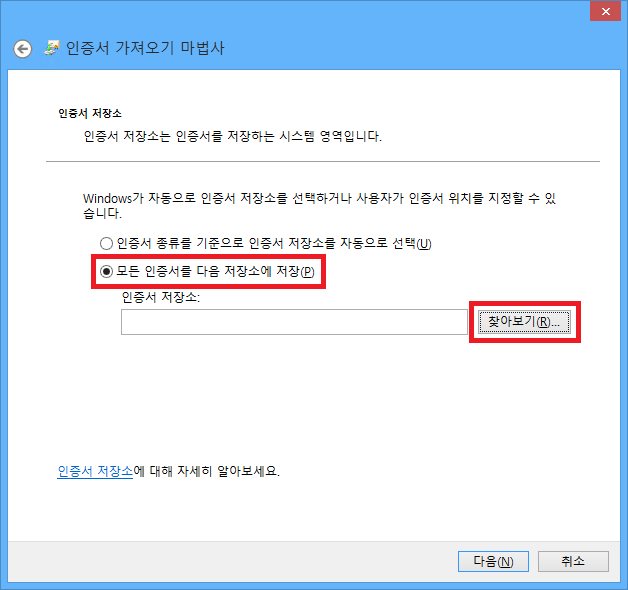This screenshot has width=628, height=590.
Task: Click the 인증서 저장소 text input field
Action: tap(293, 322)
